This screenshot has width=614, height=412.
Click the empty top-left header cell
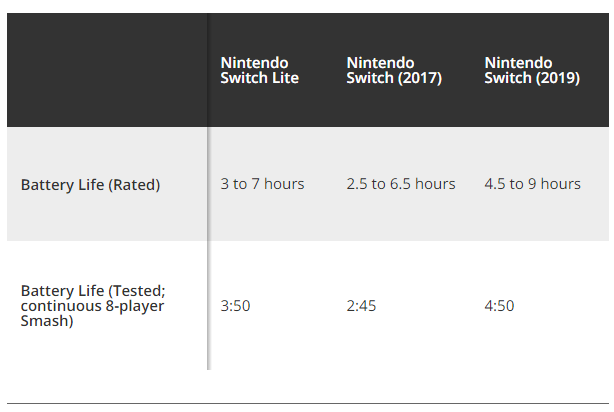click(x=107, y=70)
